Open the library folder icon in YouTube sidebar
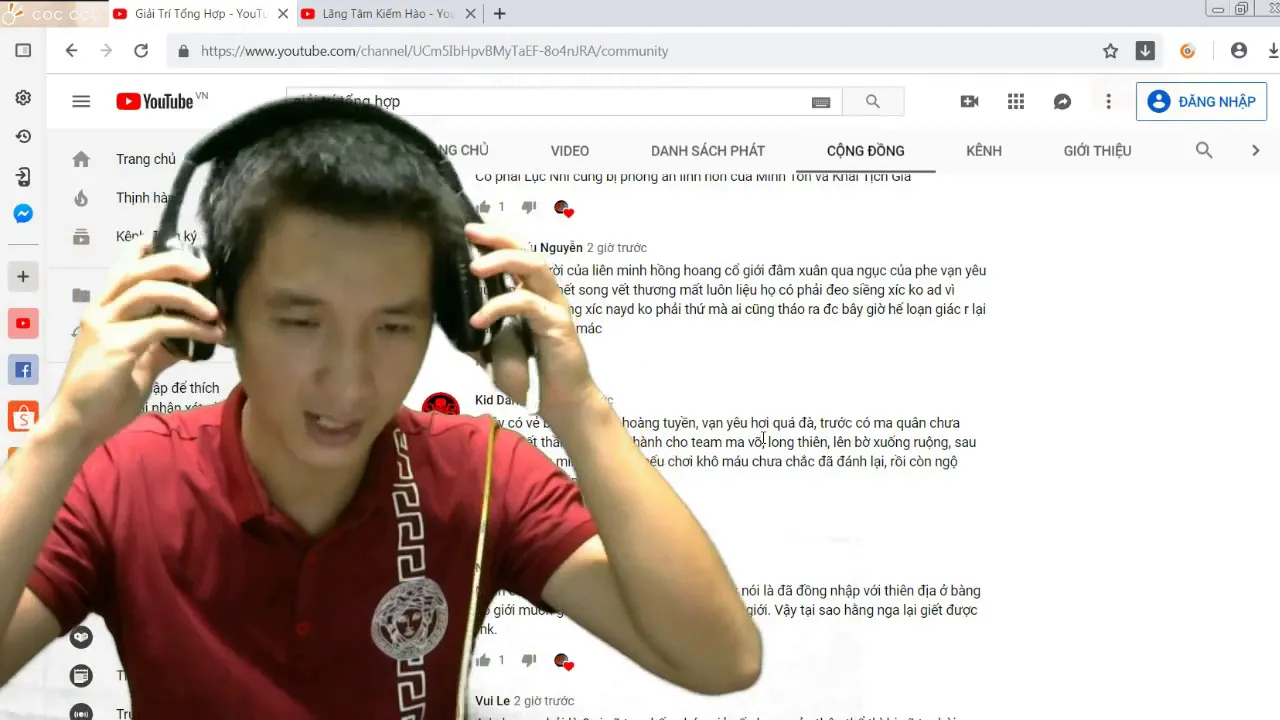 point(81,295)
